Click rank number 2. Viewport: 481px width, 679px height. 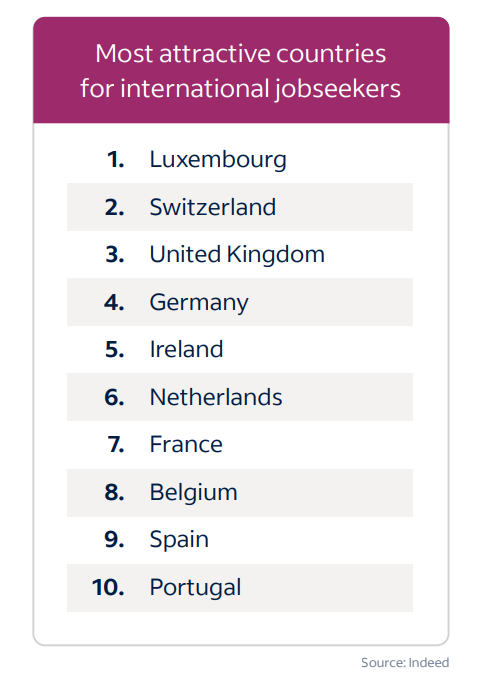click(x=115, y=207)
